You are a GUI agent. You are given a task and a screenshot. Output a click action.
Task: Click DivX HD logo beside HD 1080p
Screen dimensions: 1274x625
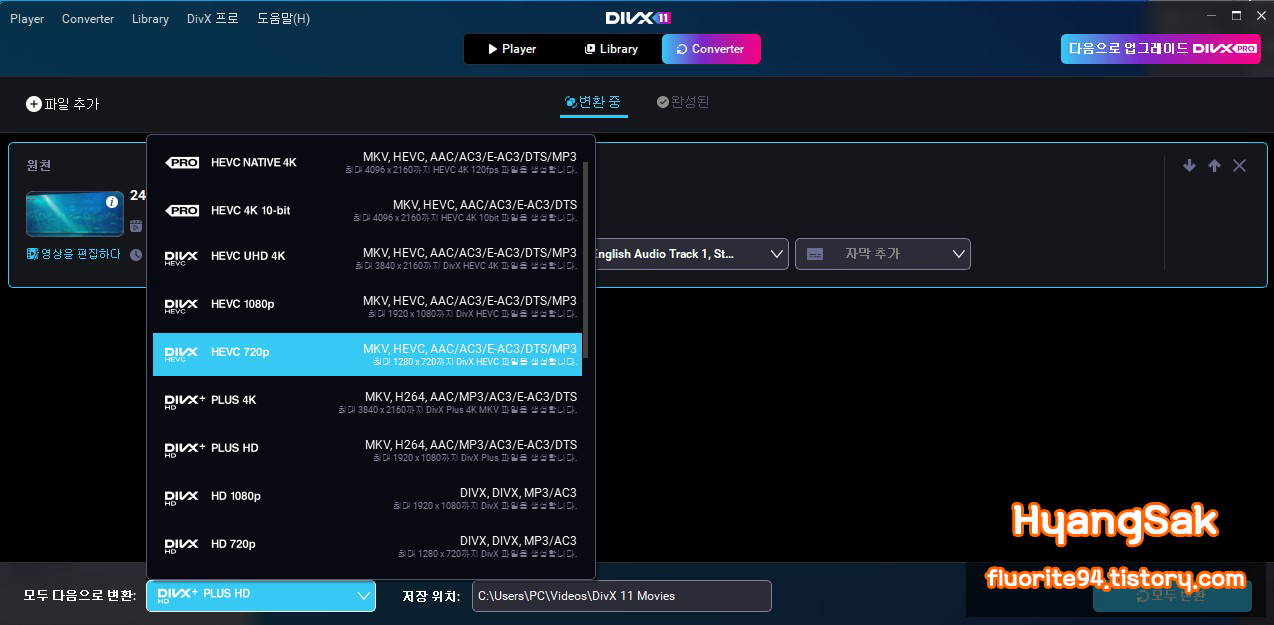(x=182, y=497)
